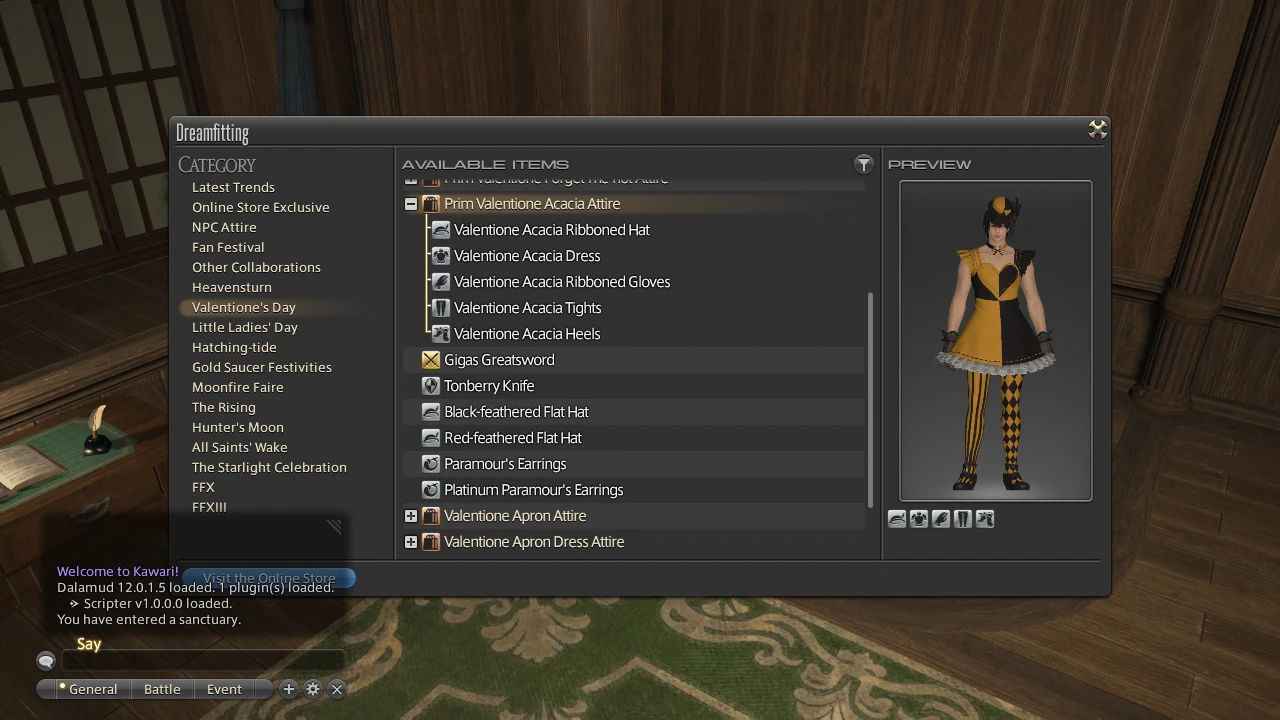This screenshot has width=1280, height=720.
Task: Click the Paramour's Earrings icon
Action: click(x=431, y=464)
